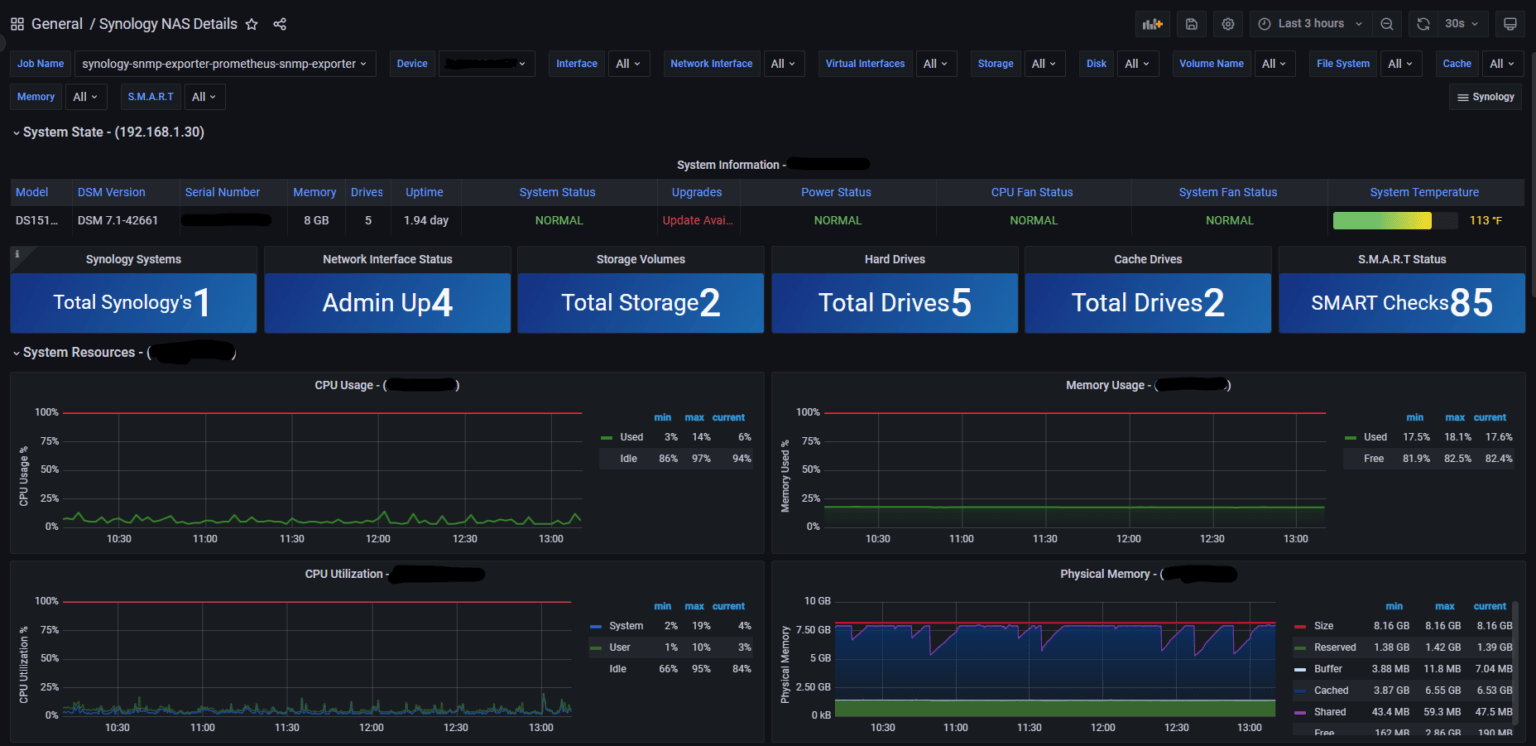Select the Save dashboard icon
The width and height of the screenshot is (1536, 746).
point(1190,23)
